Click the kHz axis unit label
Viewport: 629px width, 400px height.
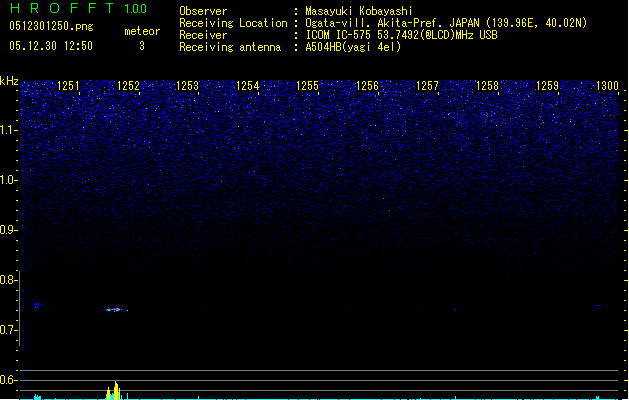pyautogui.click(x=9, y=81)
